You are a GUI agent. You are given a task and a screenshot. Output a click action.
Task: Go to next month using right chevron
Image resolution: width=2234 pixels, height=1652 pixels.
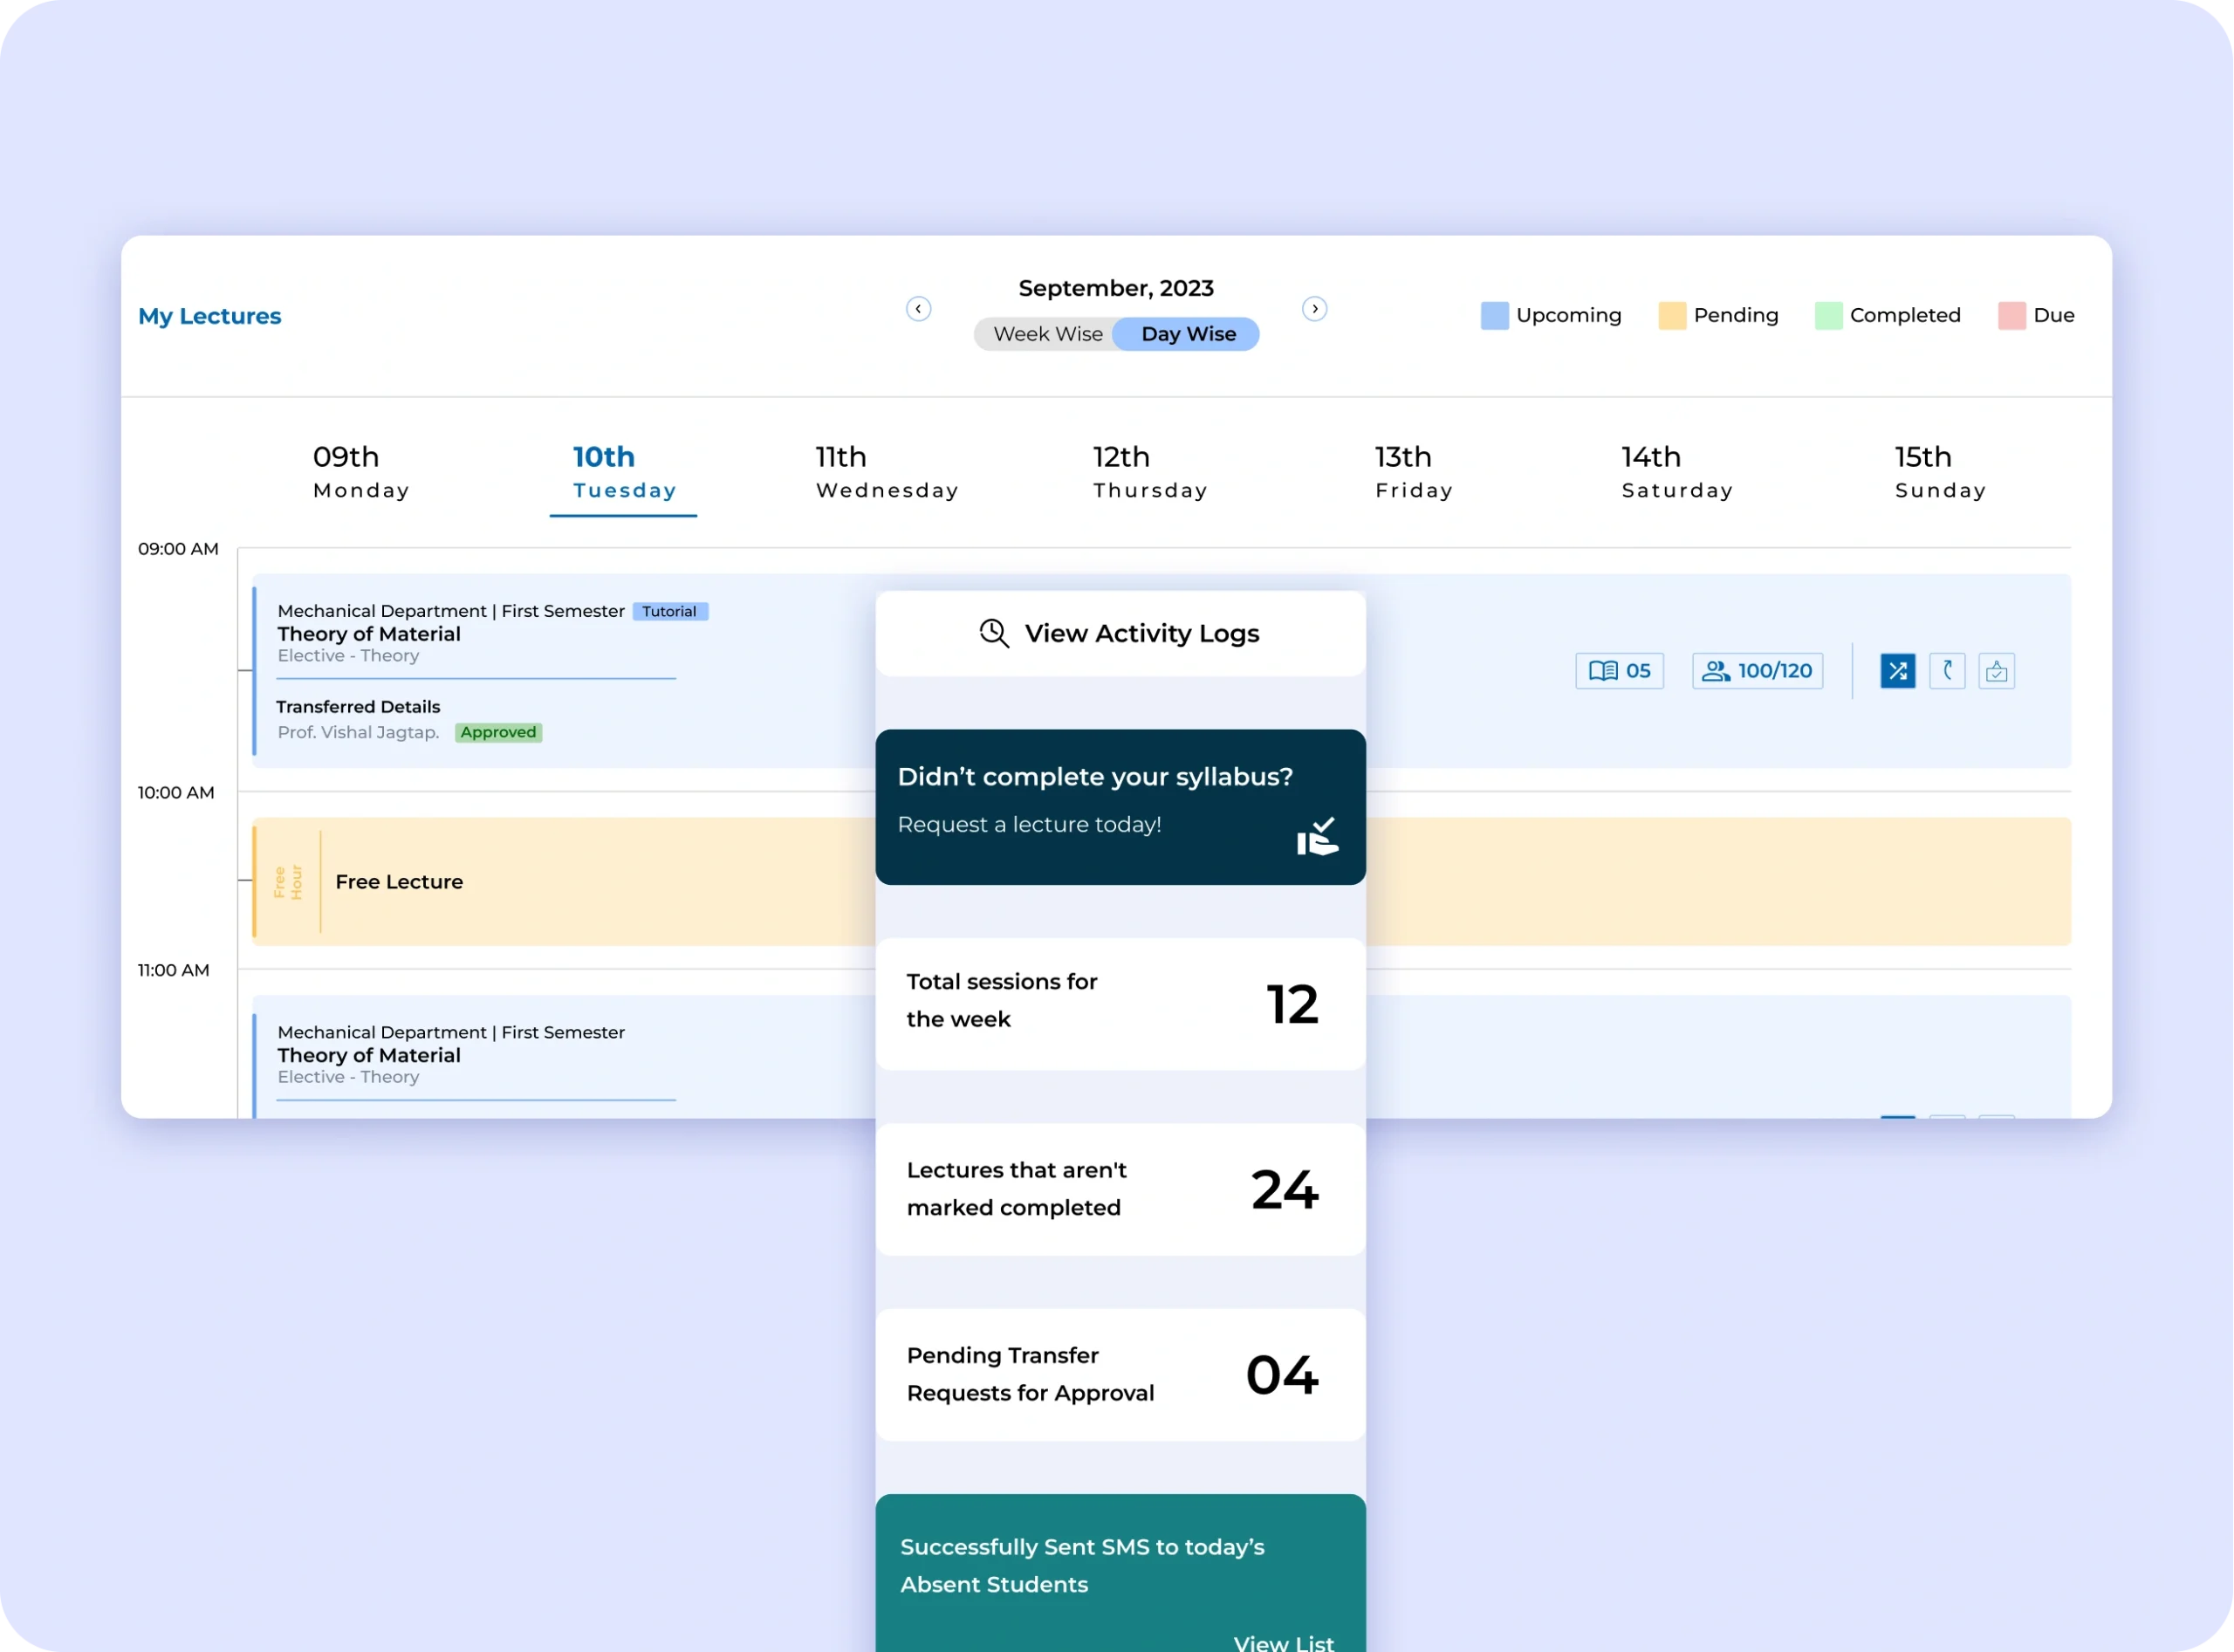(1314, 309)
